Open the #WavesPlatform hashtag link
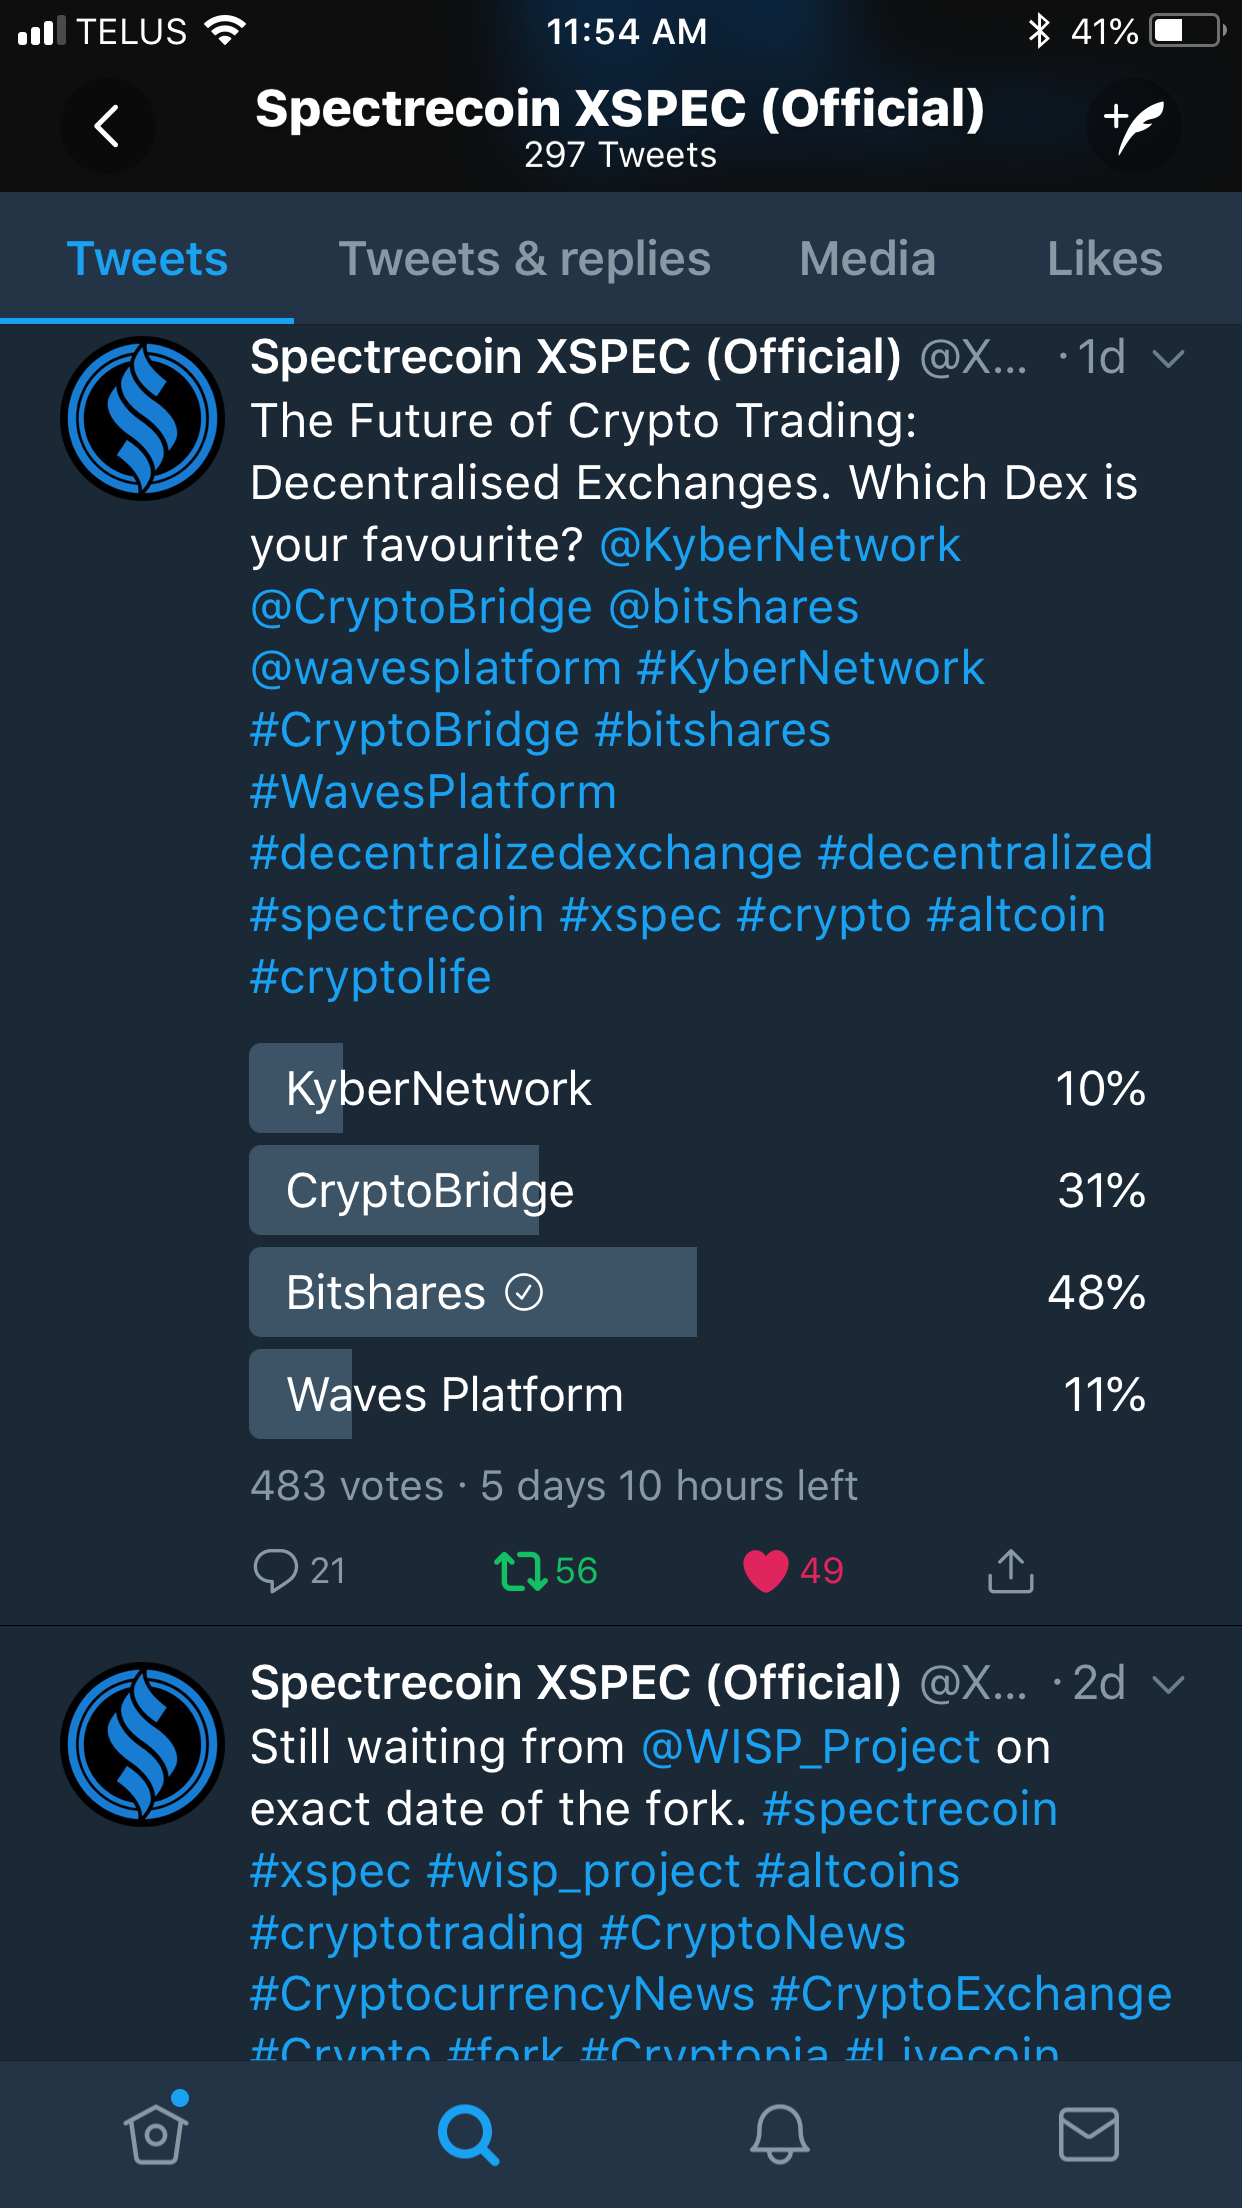 pos(433,792)
